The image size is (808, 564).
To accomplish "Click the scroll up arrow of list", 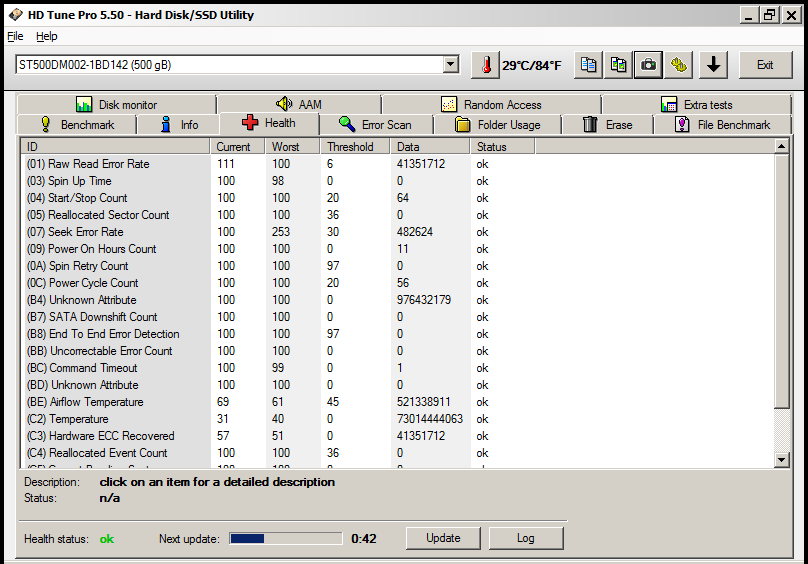I will coord(782,146).
